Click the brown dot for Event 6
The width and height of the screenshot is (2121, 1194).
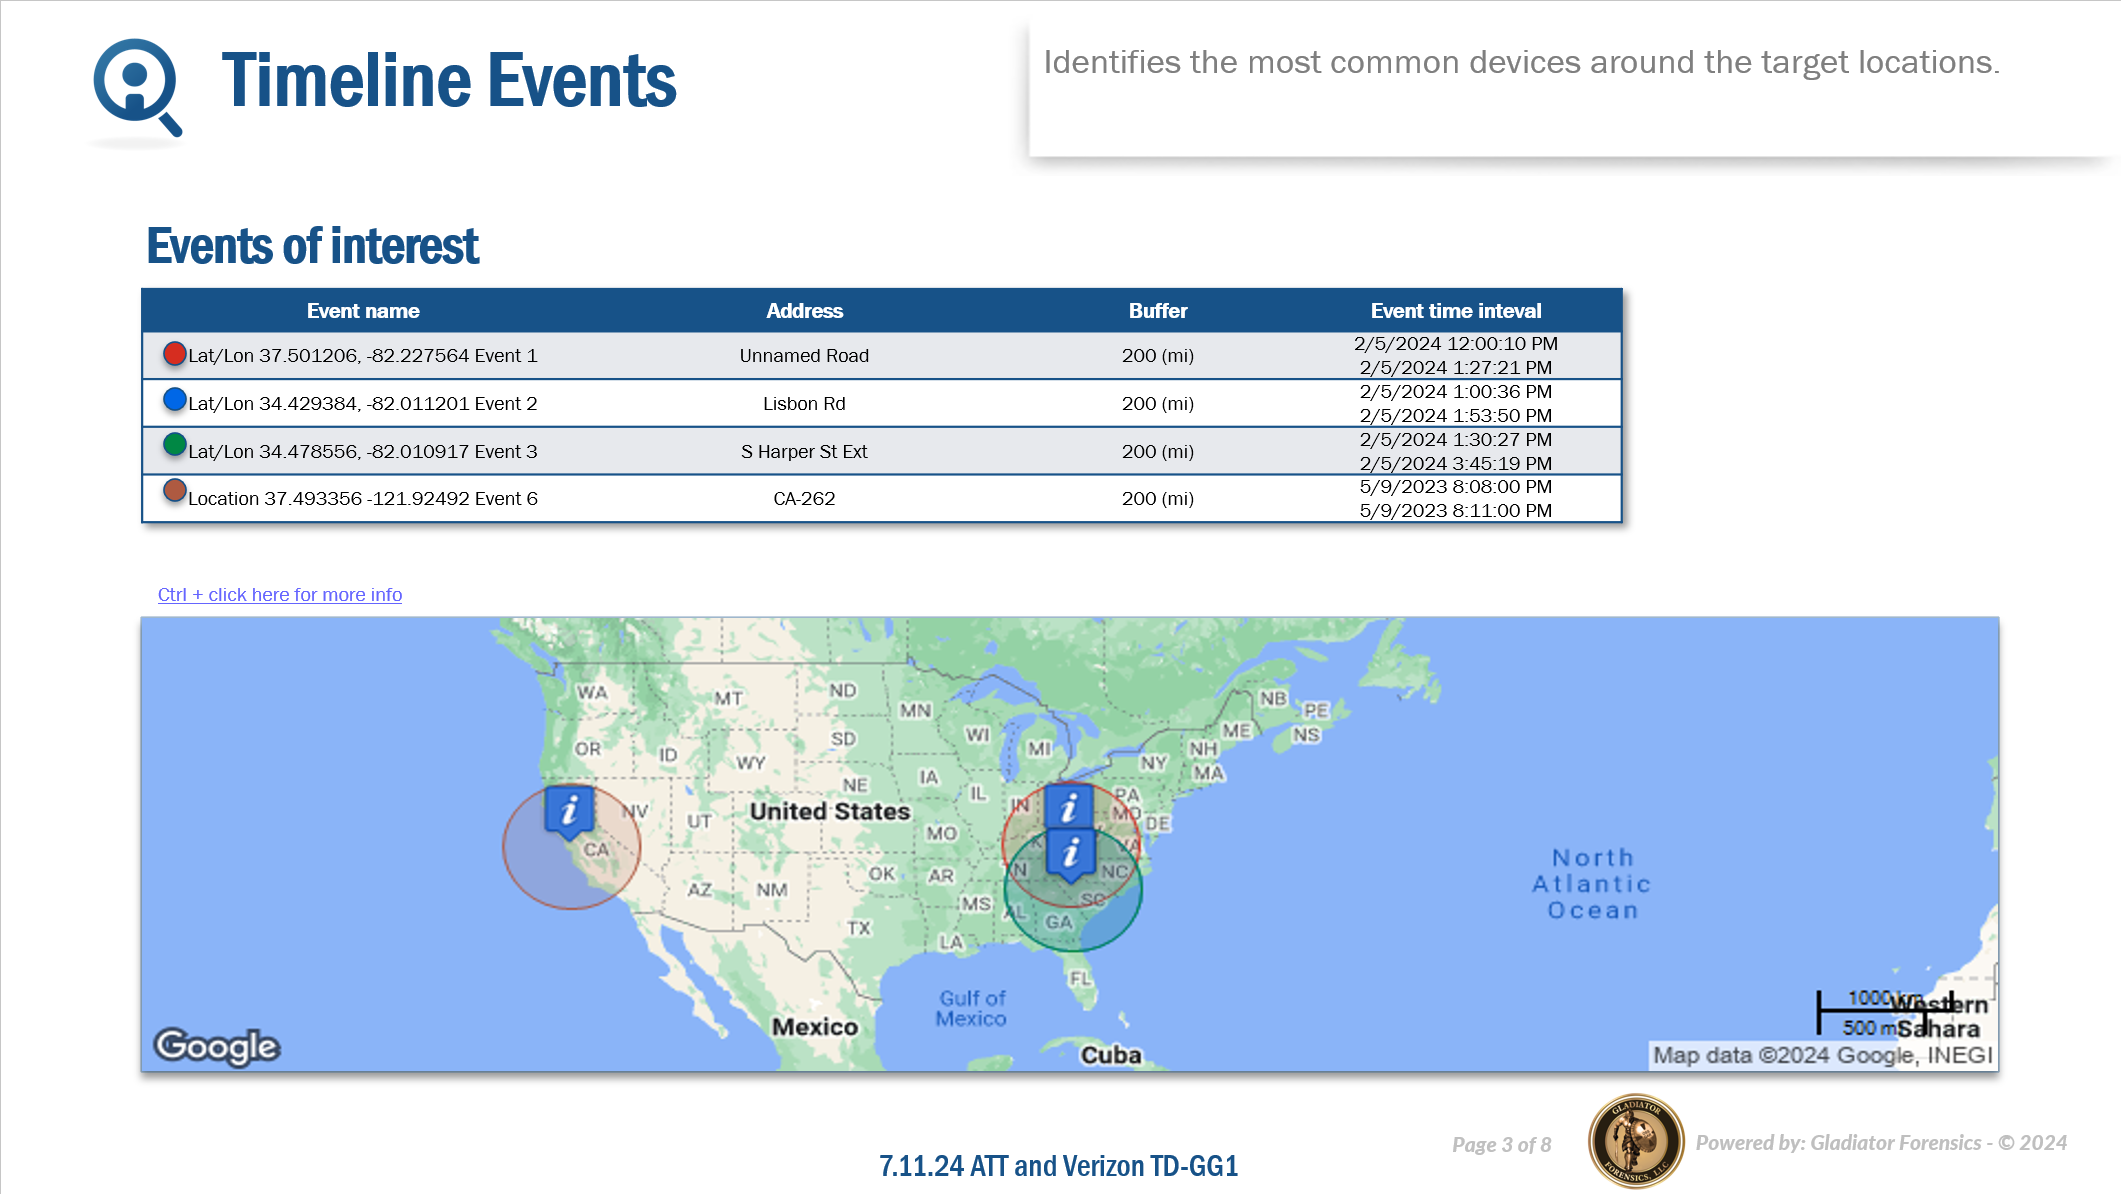tap(175, 491)
